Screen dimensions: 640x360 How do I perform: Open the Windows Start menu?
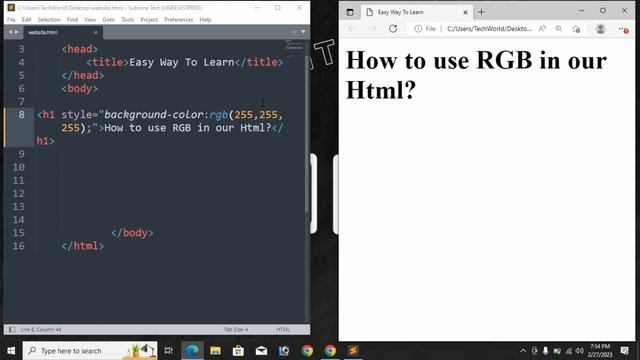11,351
